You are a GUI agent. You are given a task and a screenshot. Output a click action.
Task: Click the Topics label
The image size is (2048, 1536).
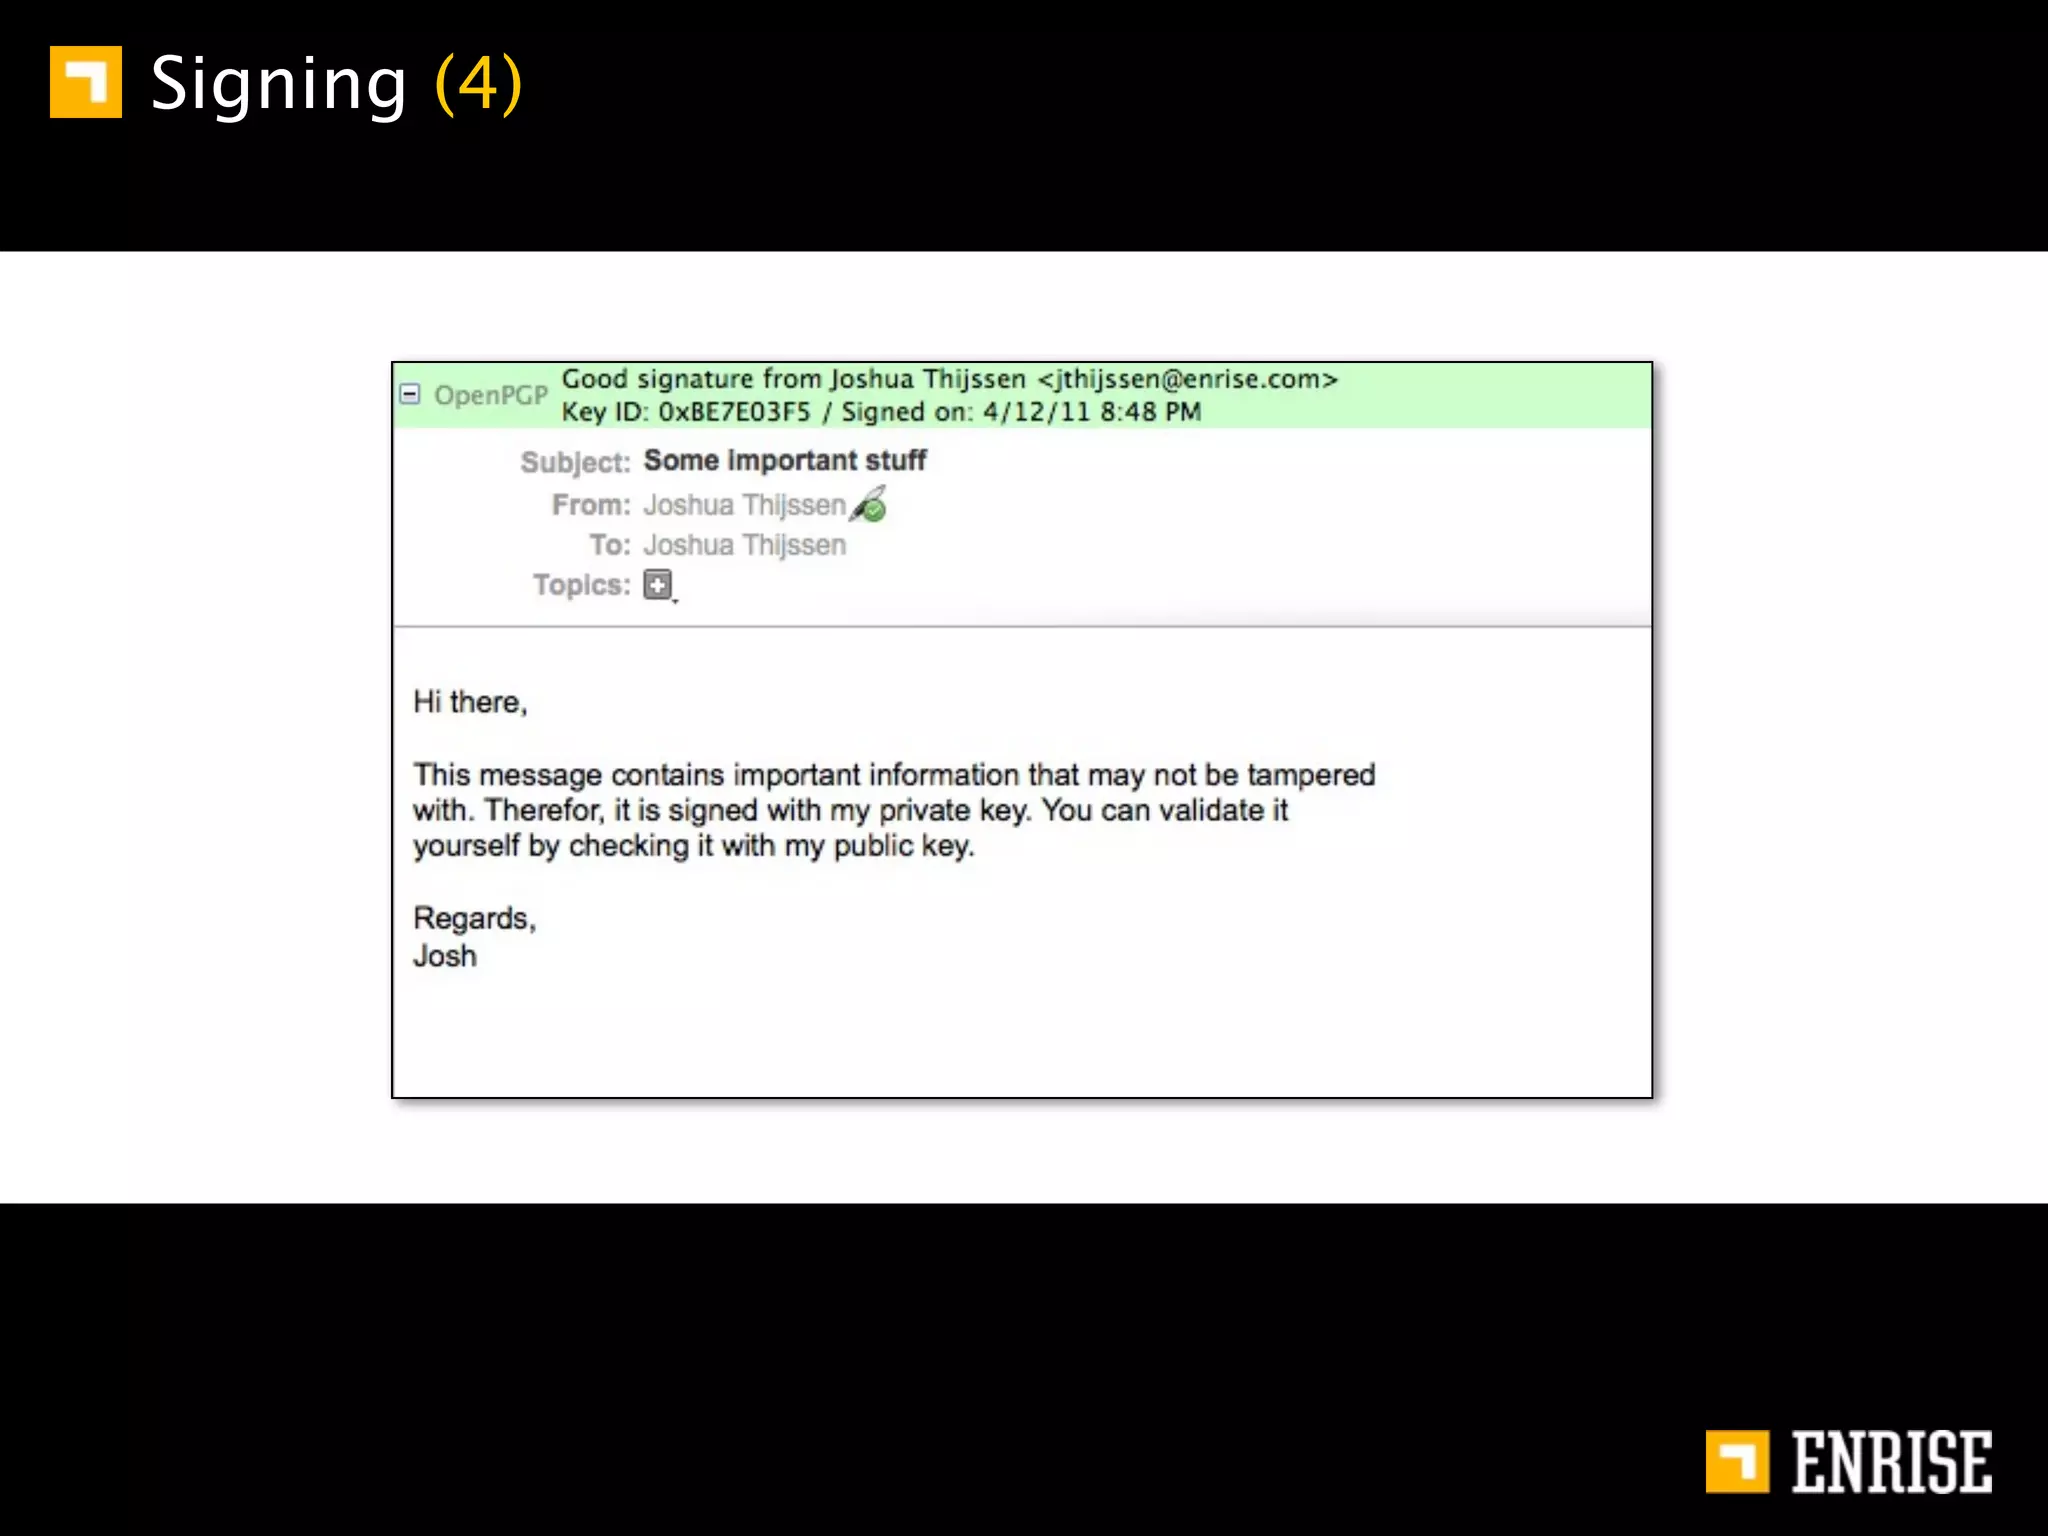pyautogui.click(x=580, y=585)
